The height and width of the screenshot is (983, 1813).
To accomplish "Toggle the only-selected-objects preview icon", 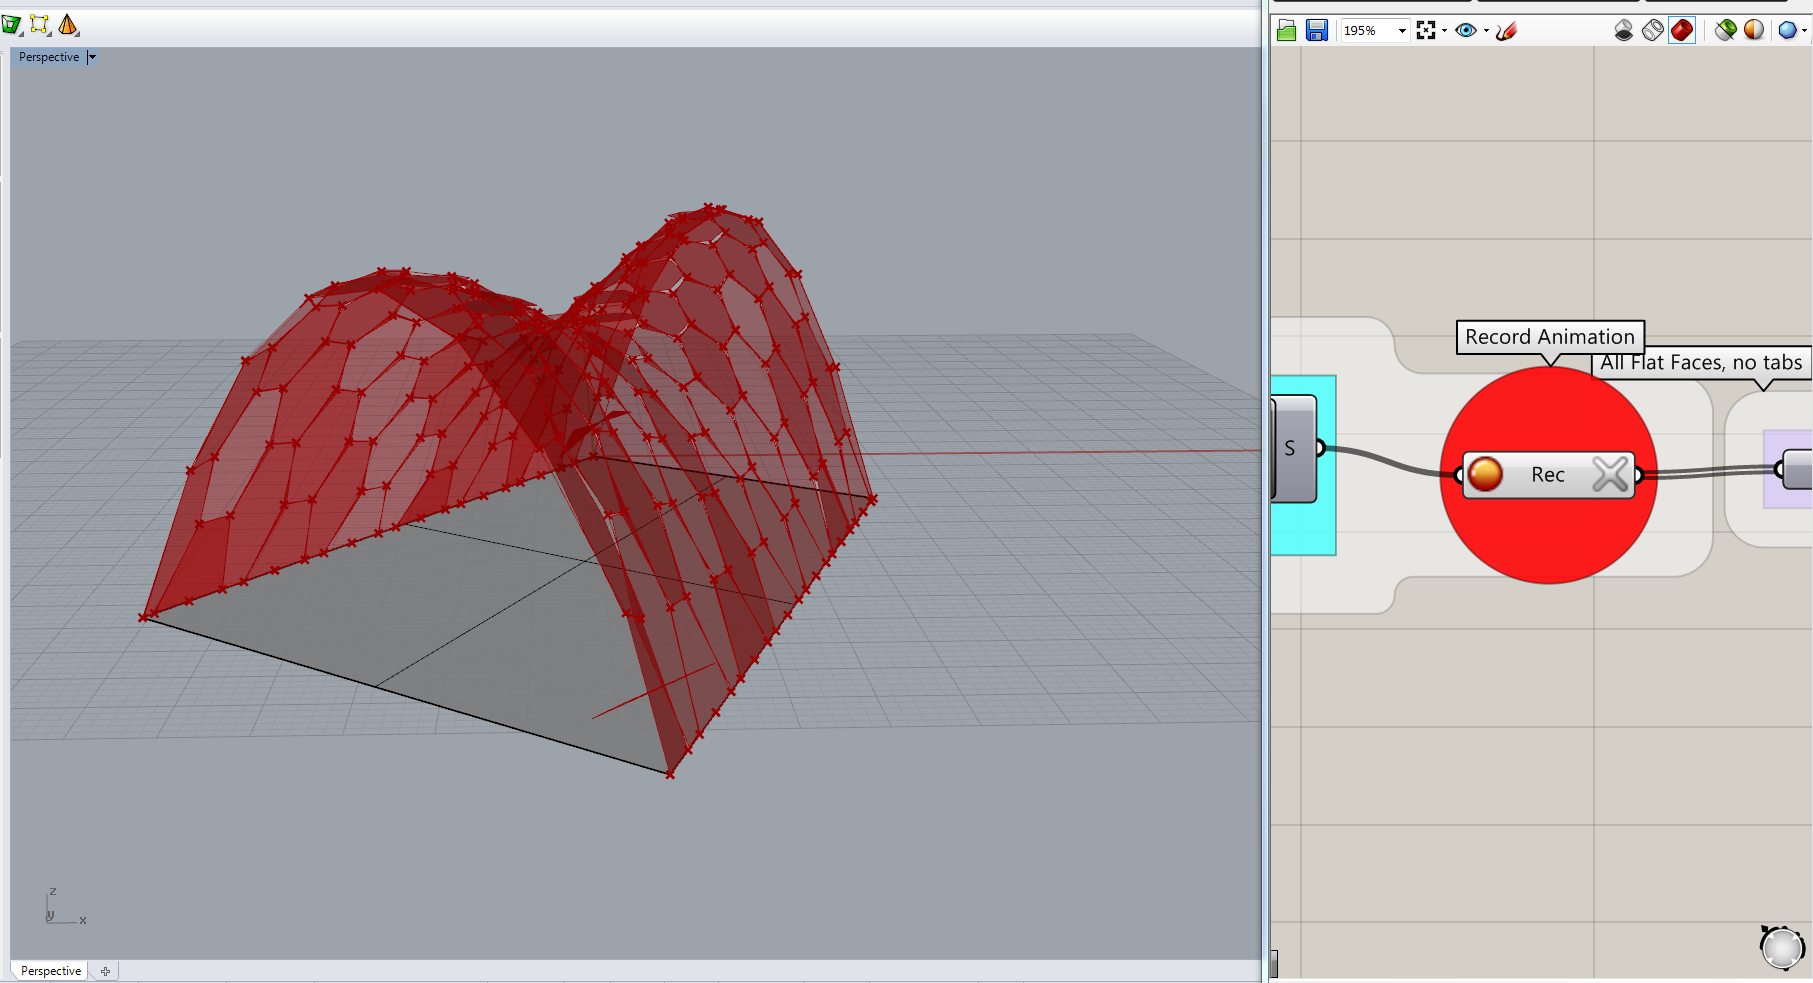I will tap(1725, 31).
